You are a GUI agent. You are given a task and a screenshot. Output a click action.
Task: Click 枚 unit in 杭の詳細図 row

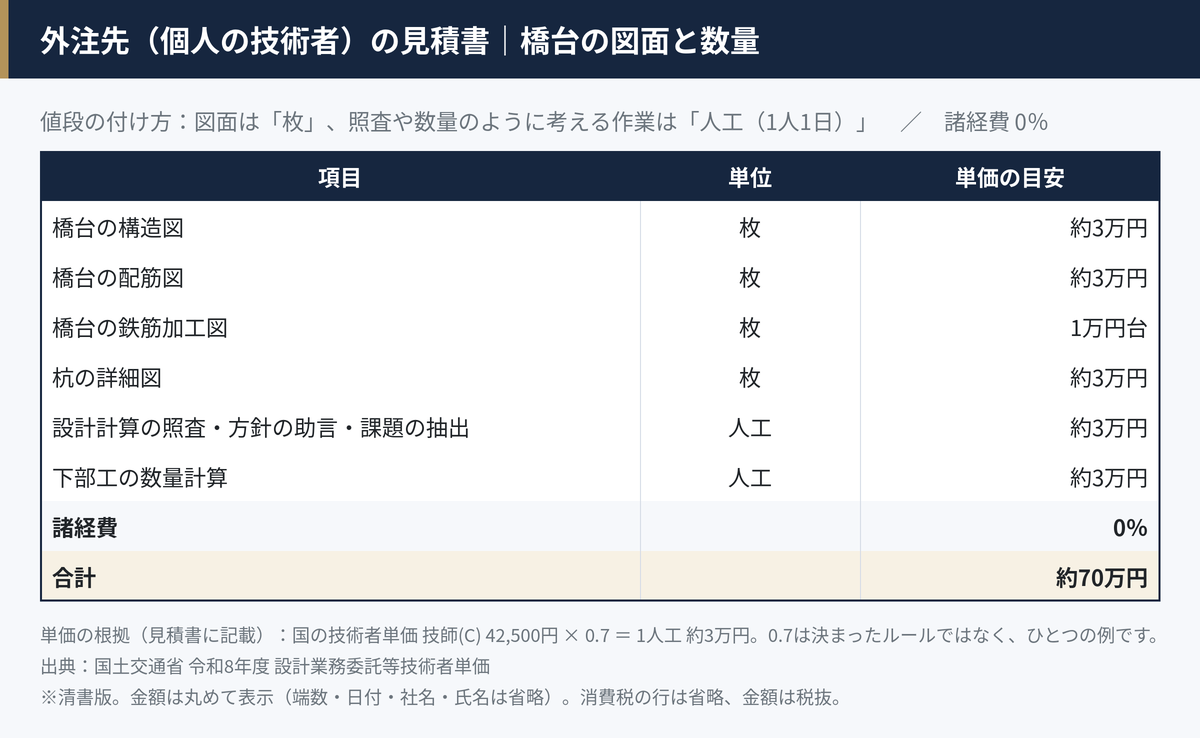point(750,378)
